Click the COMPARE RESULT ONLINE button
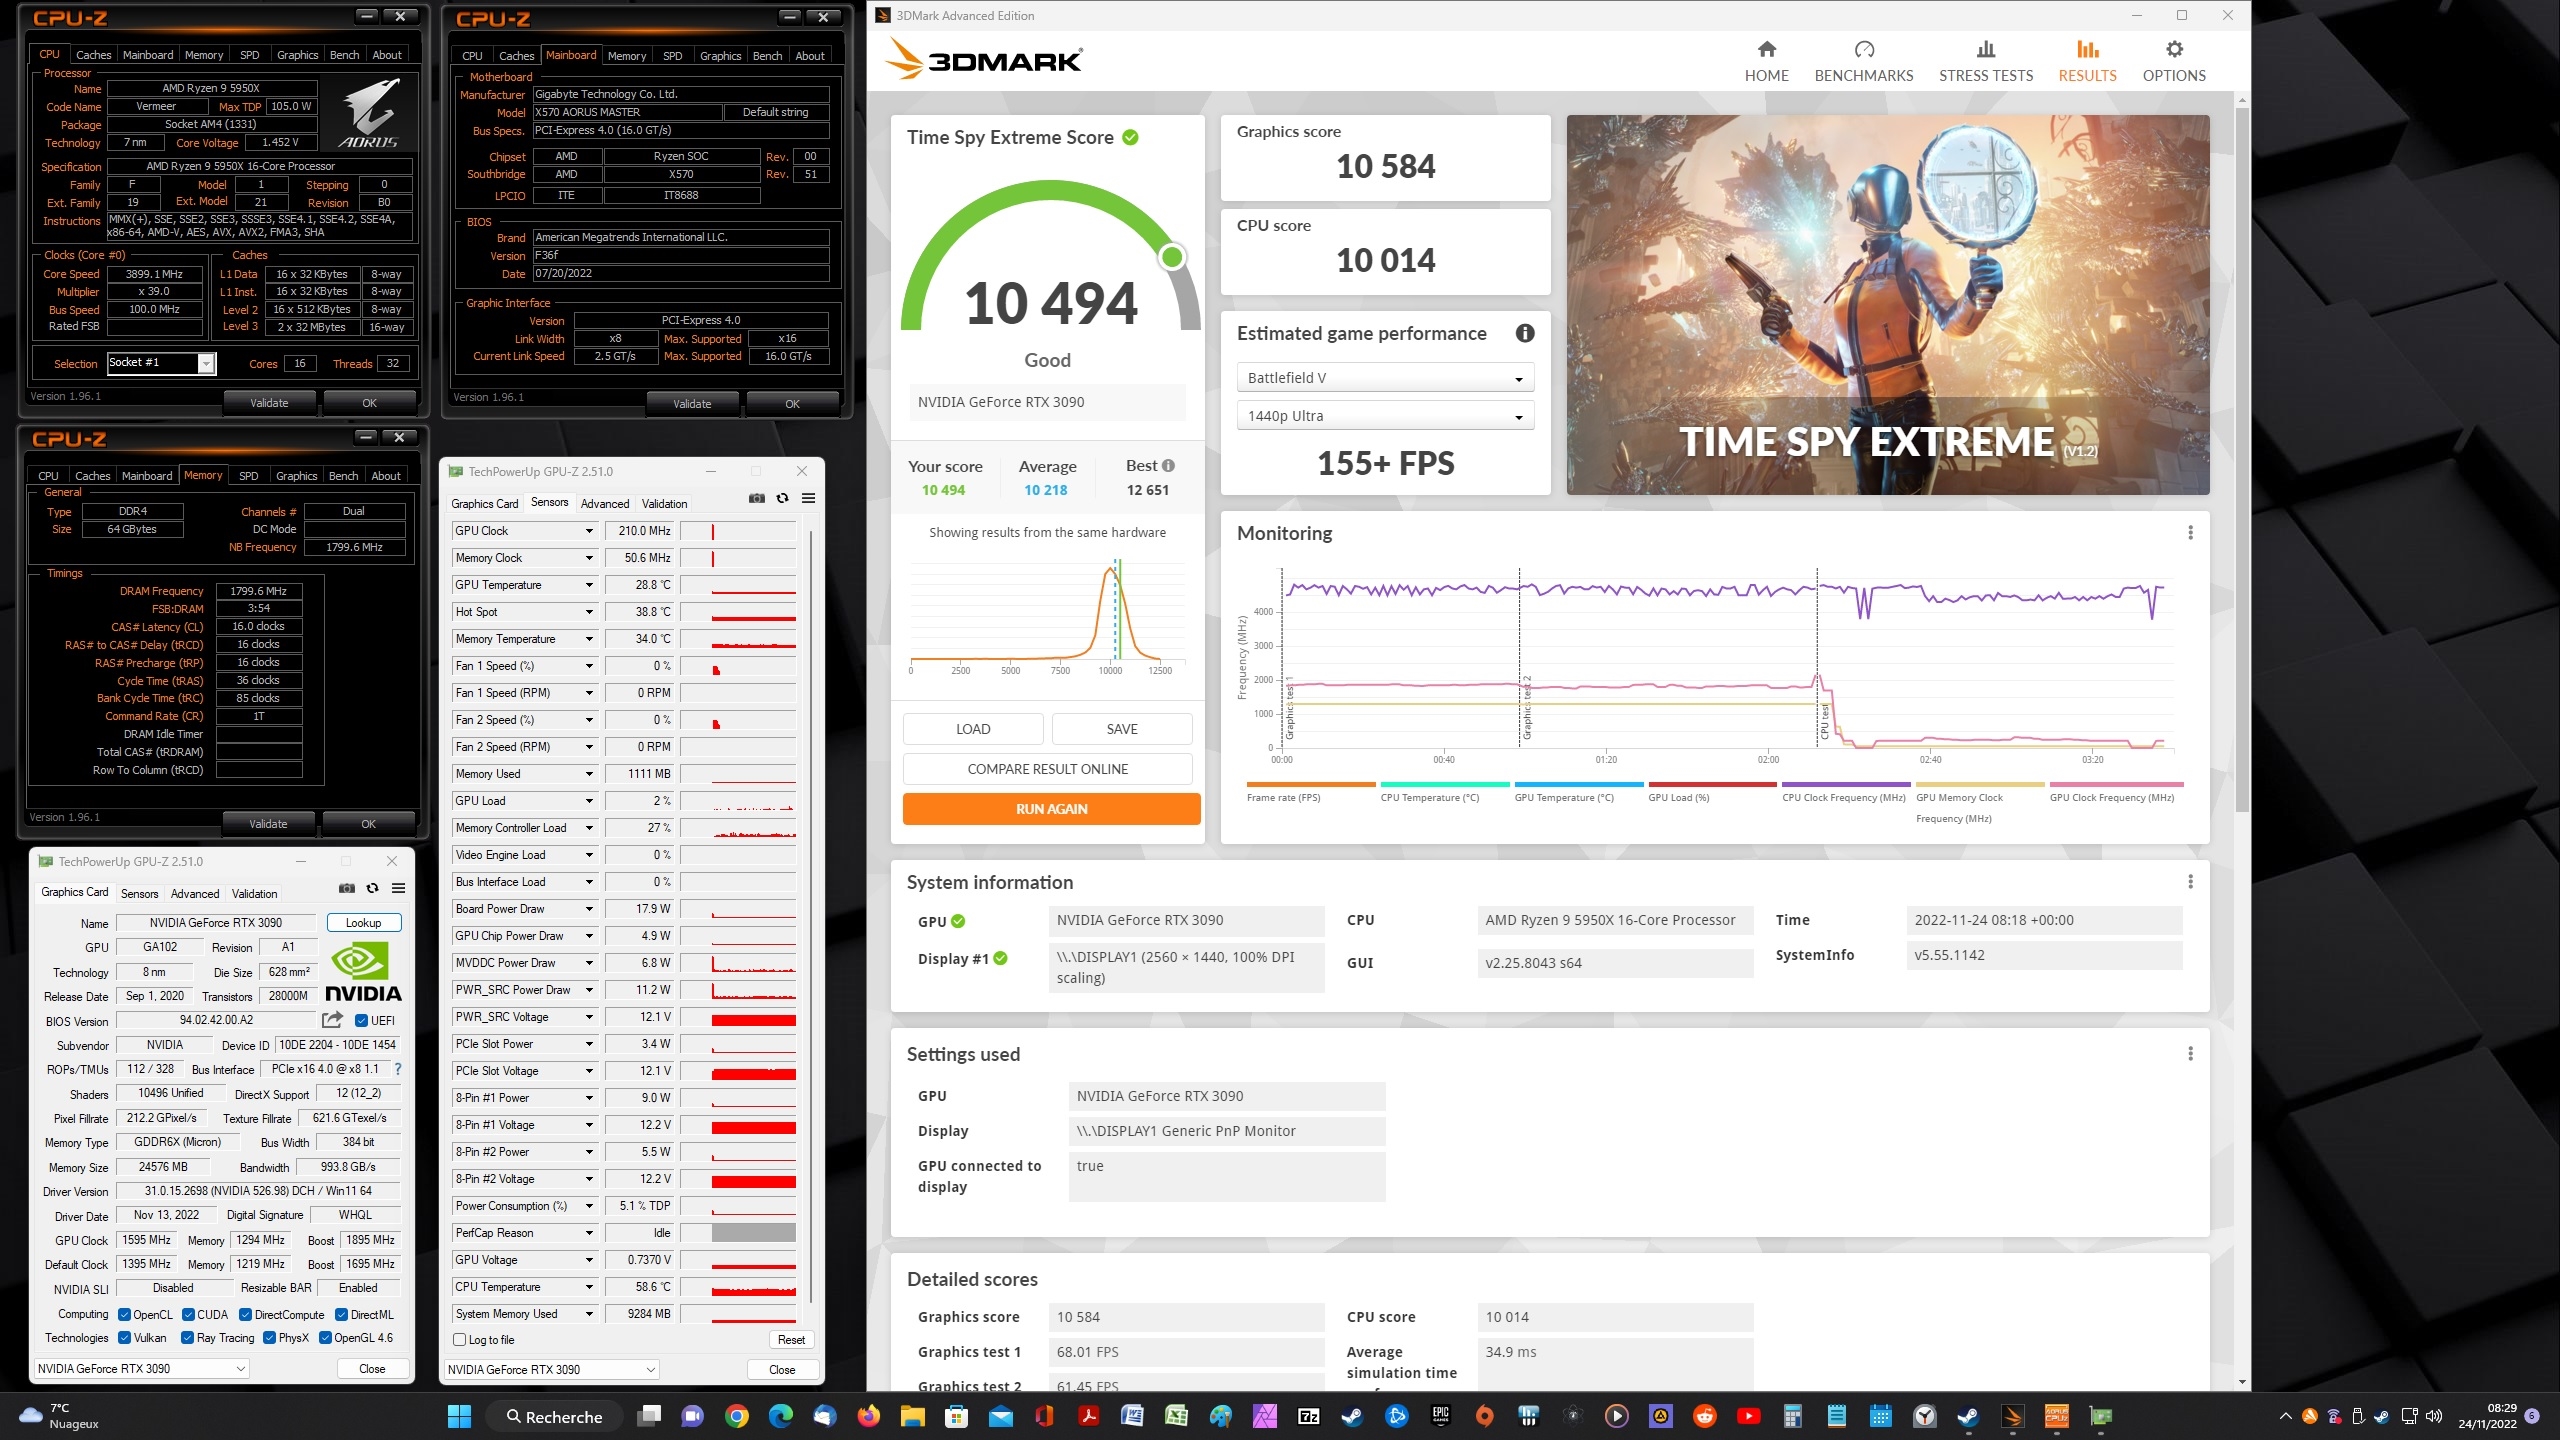 click(x=1047, y=769)
